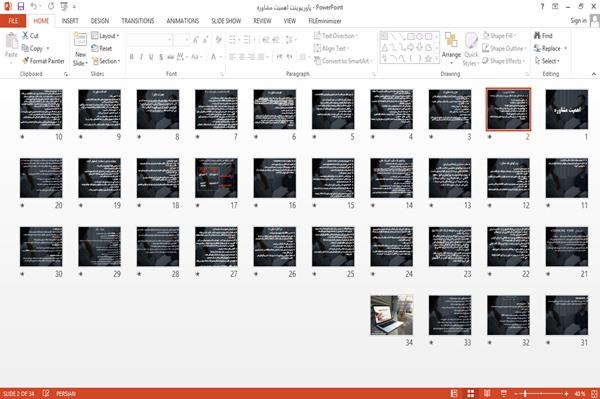Open the Shape Outline dropdown

(x=504, y=48)
